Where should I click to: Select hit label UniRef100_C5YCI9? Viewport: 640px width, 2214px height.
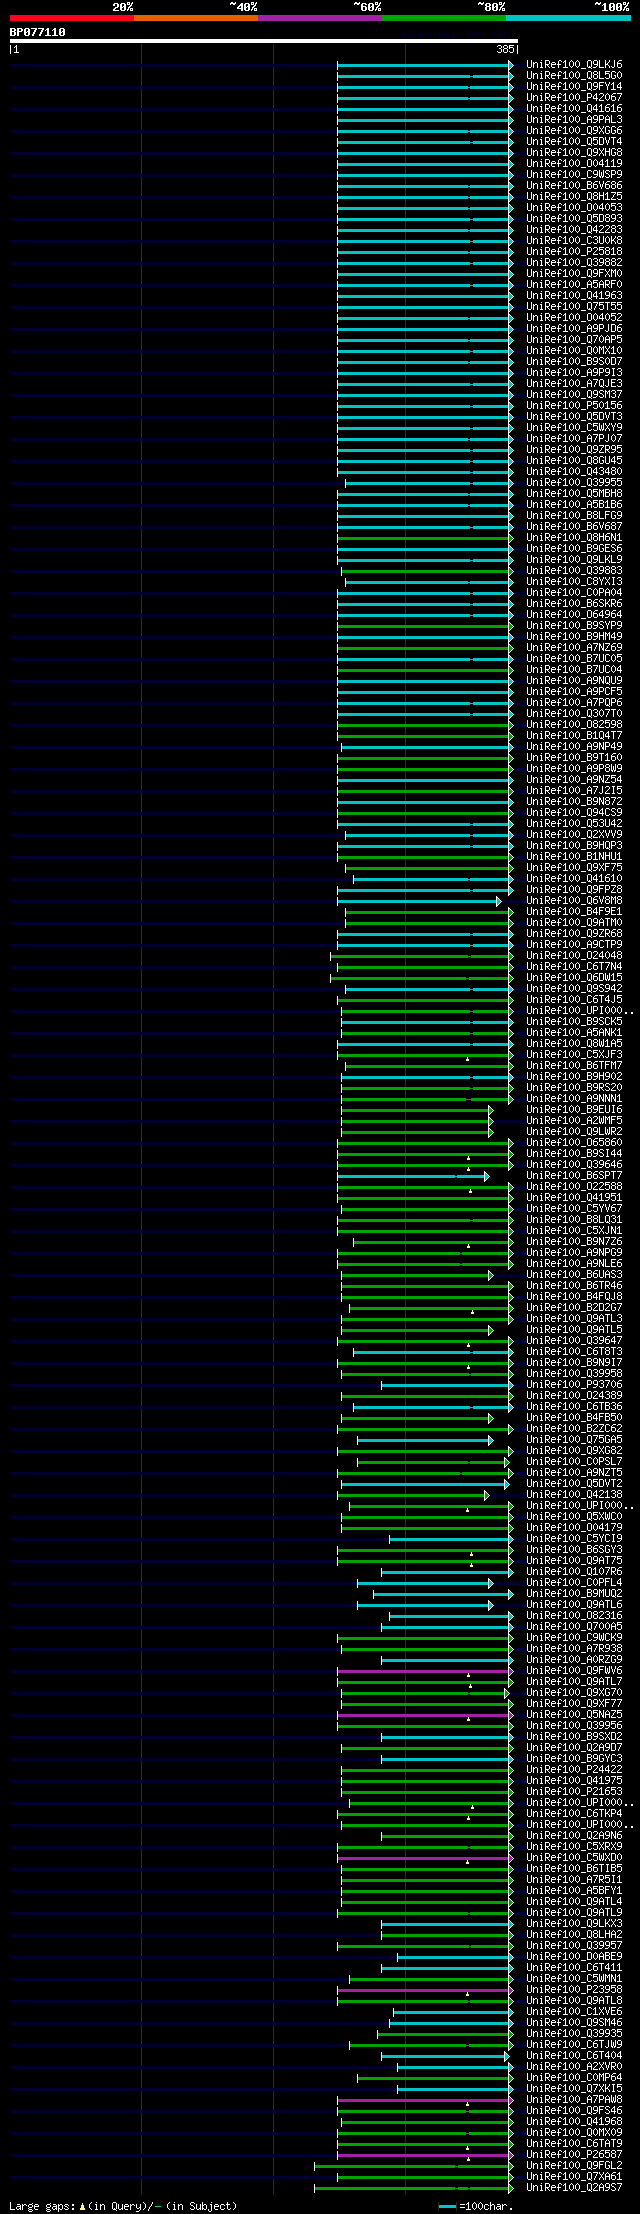(x=574, y=1538)
